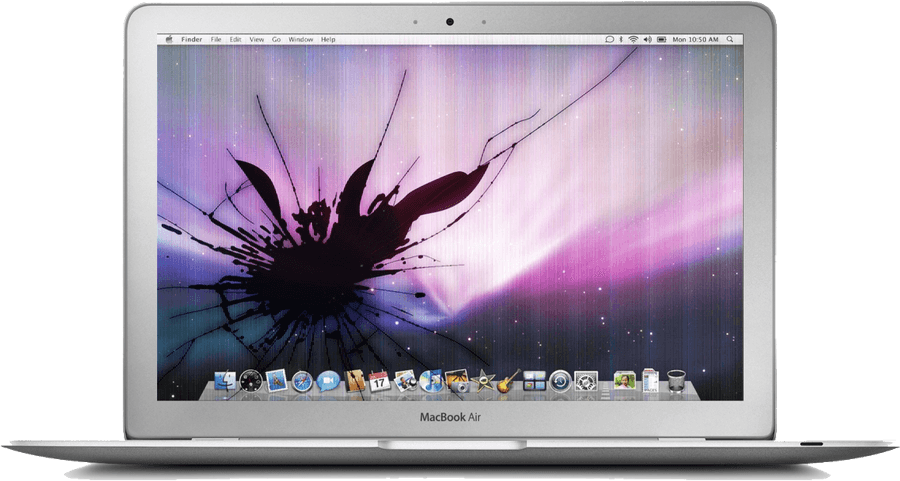The image size is (900, 481).
Task: Launch GarageBand guitar icon
Action: click(x=509, y=381)
